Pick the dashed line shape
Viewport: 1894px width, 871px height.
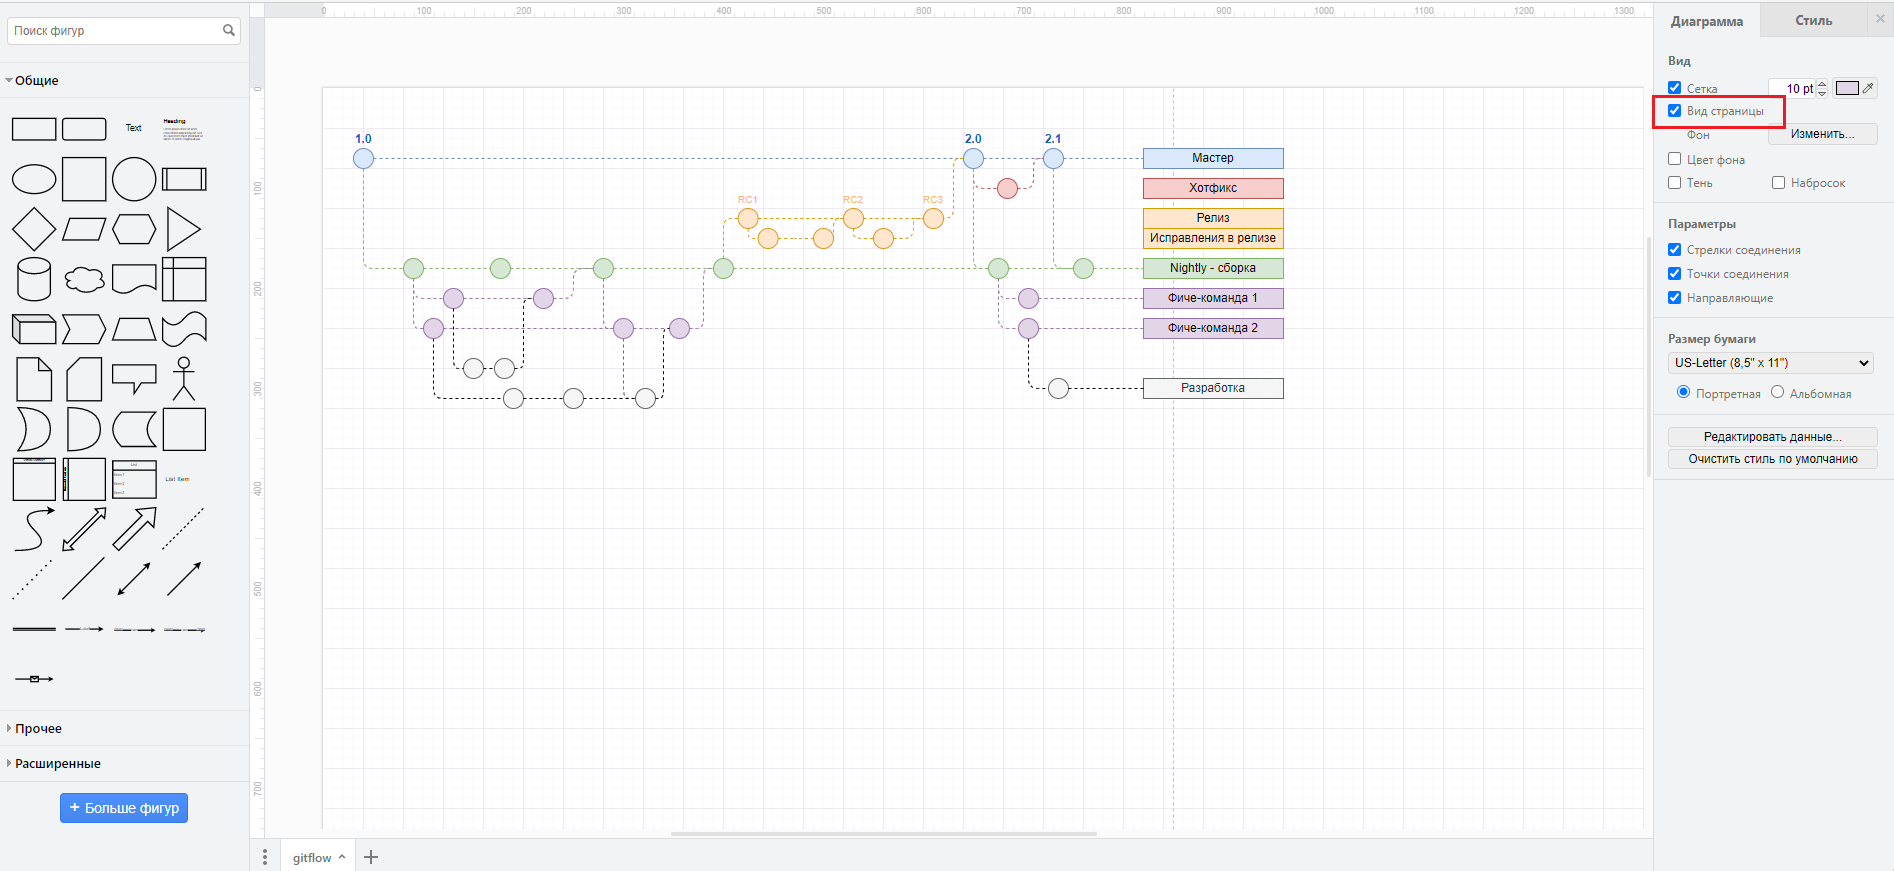[184, 529]
